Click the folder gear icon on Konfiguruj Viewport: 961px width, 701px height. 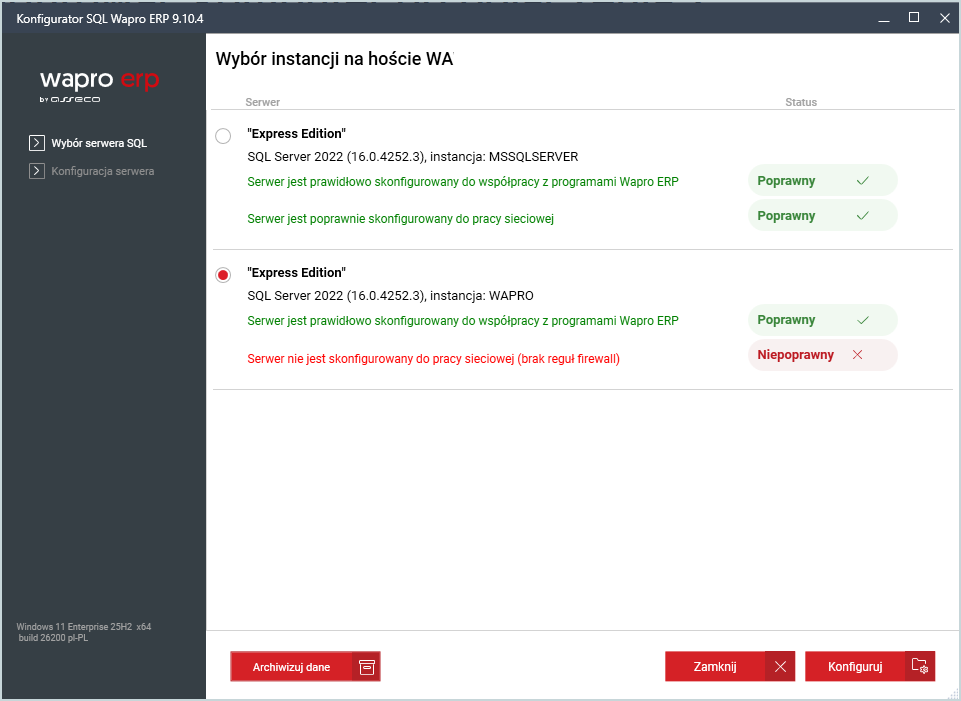pos(920,666)
